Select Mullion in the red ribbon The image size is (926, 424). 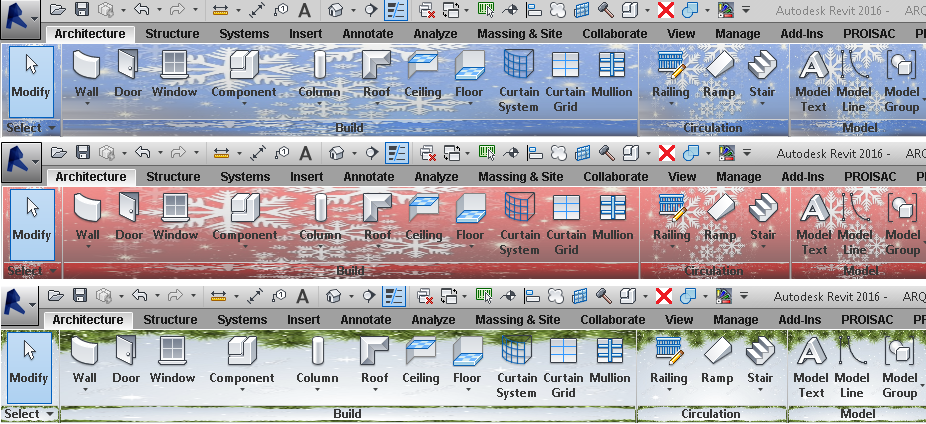pos(612,218)
